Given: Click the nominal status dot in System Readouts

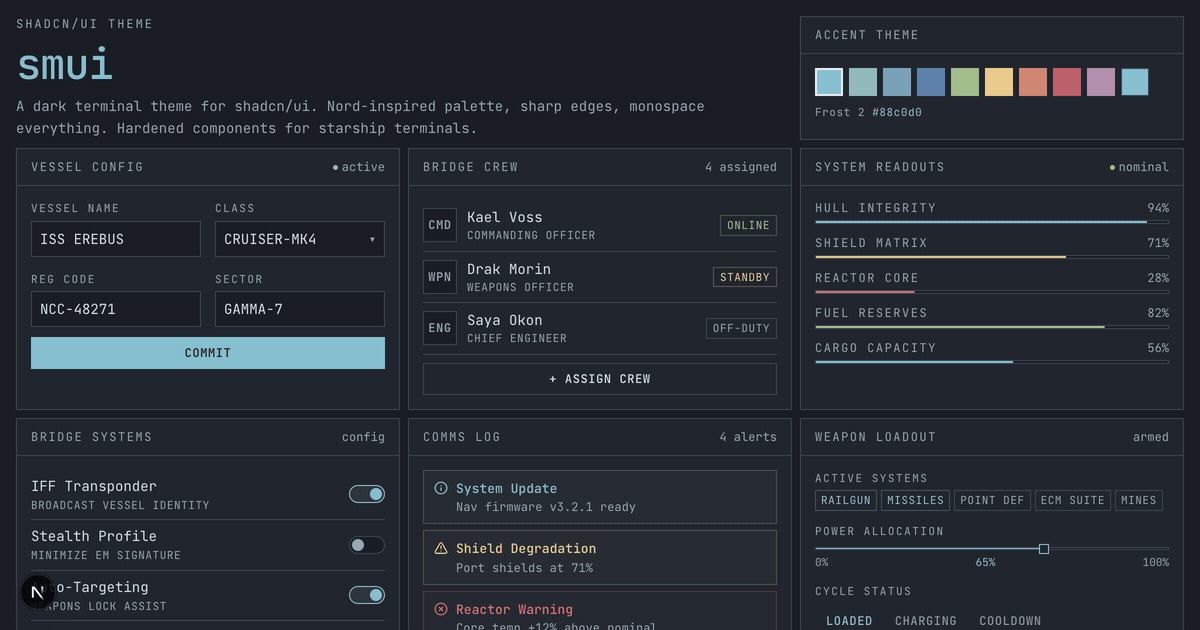Looking at the screenshot, I should point(1113,166).
